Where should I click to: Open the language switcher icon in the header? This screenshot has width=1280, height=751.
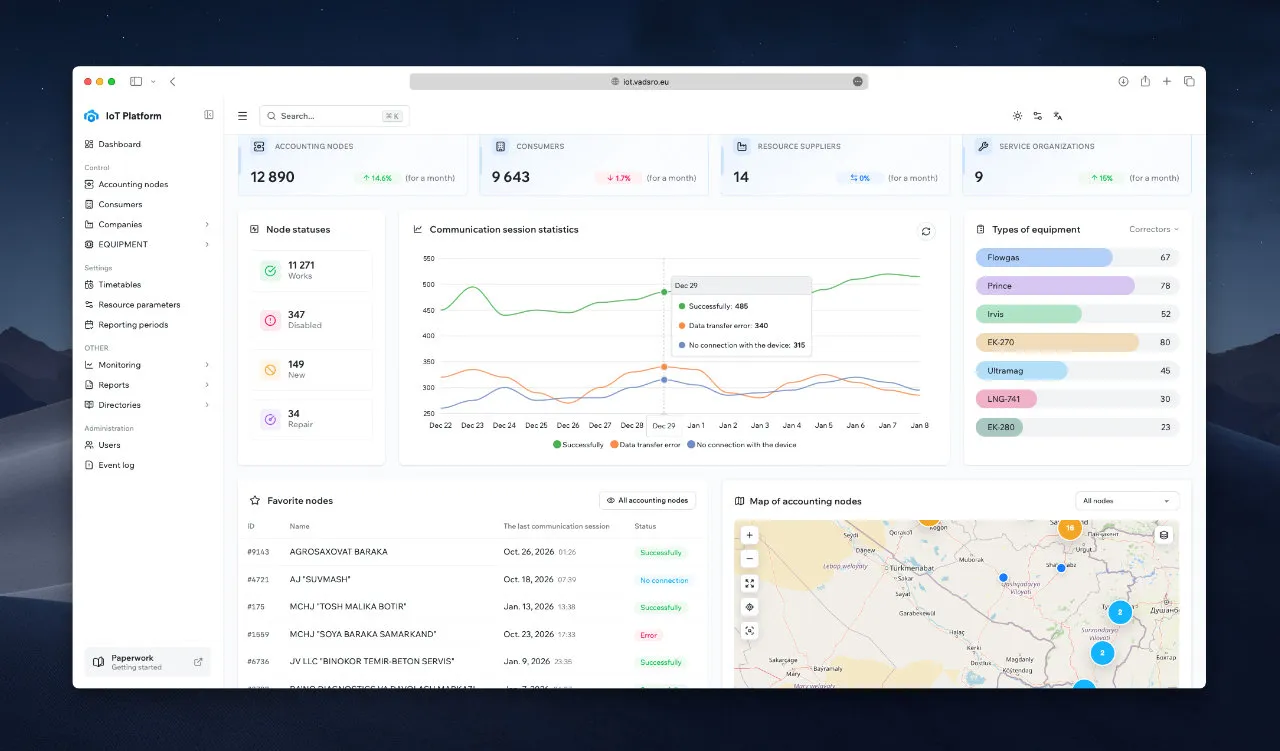click(1058, 115)
